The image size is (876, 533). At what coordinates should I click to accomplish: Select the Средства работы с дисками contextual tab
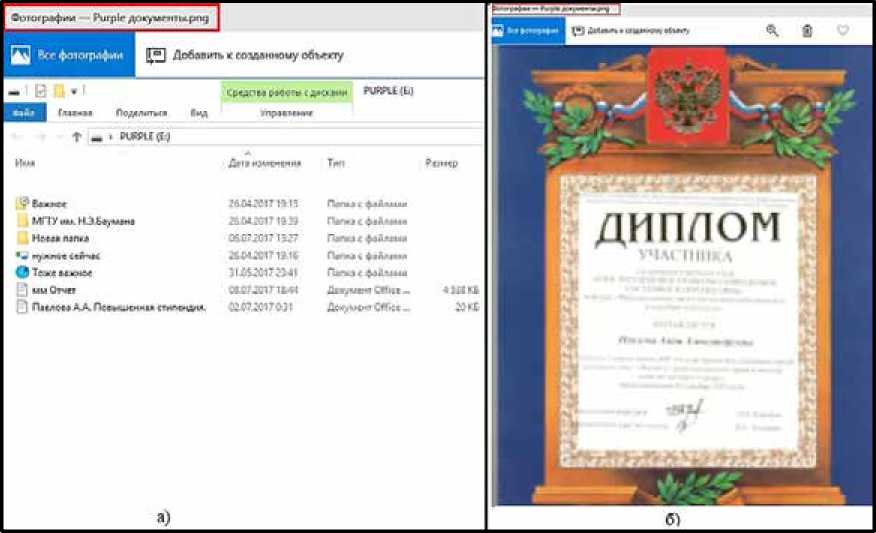[x=287, y=93]
